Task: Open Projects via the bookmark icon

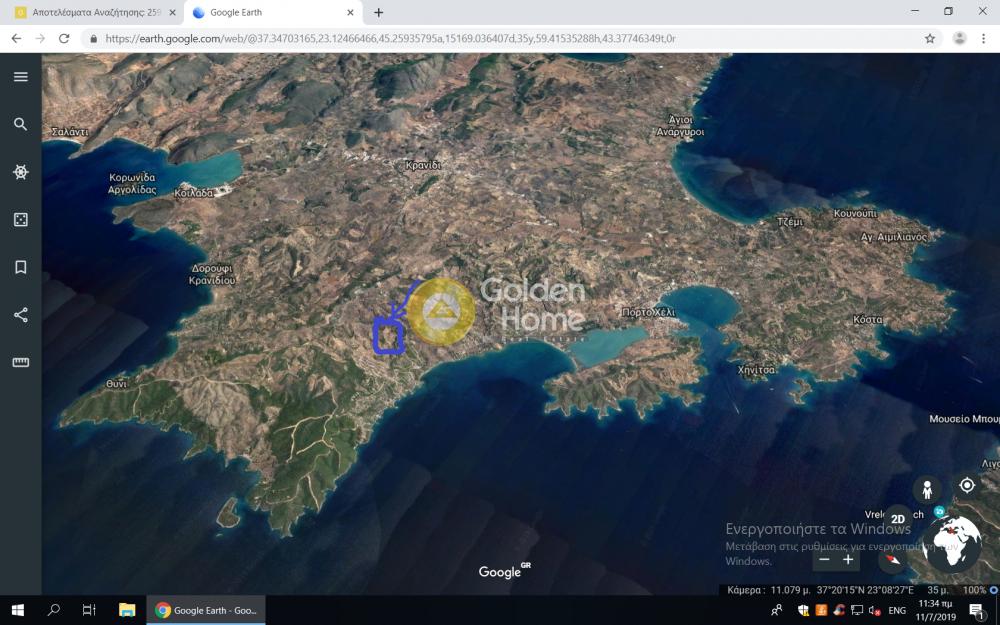Action: point(20,267)
